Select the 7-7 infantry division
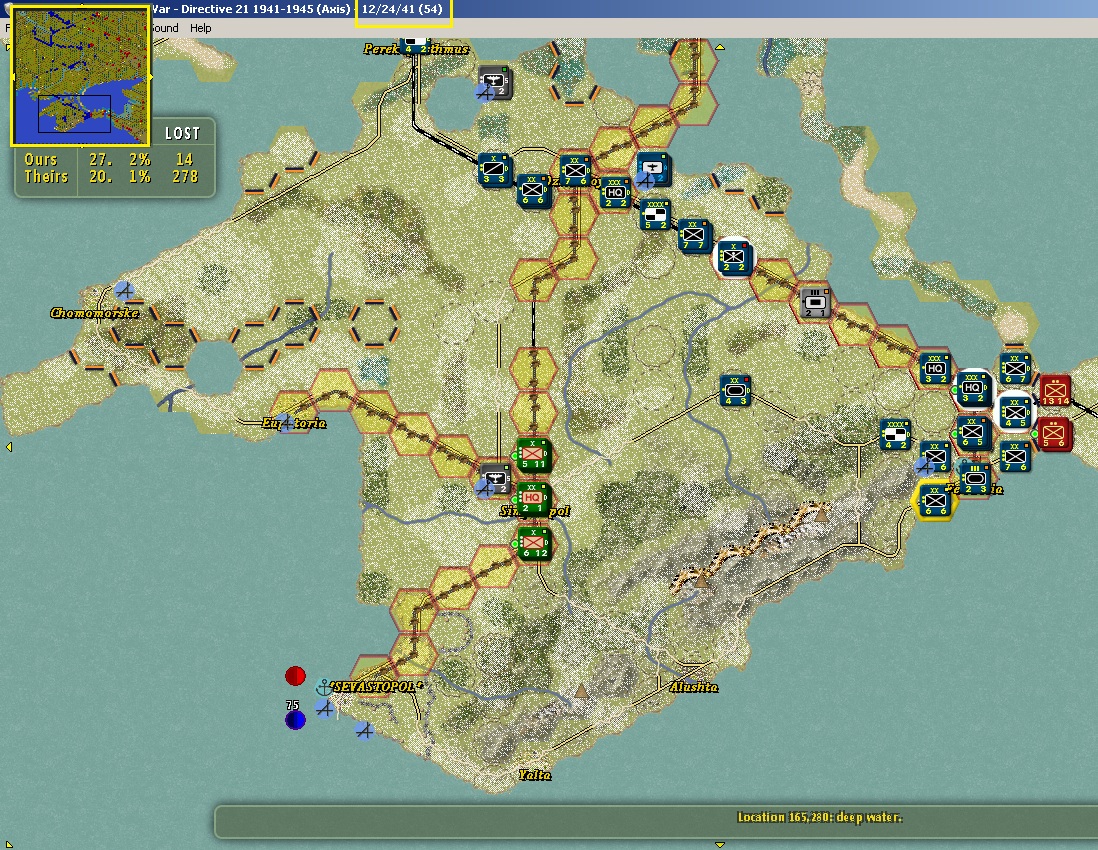The width and height of the screenshot is (1098, 850). (x=694, y=236)
